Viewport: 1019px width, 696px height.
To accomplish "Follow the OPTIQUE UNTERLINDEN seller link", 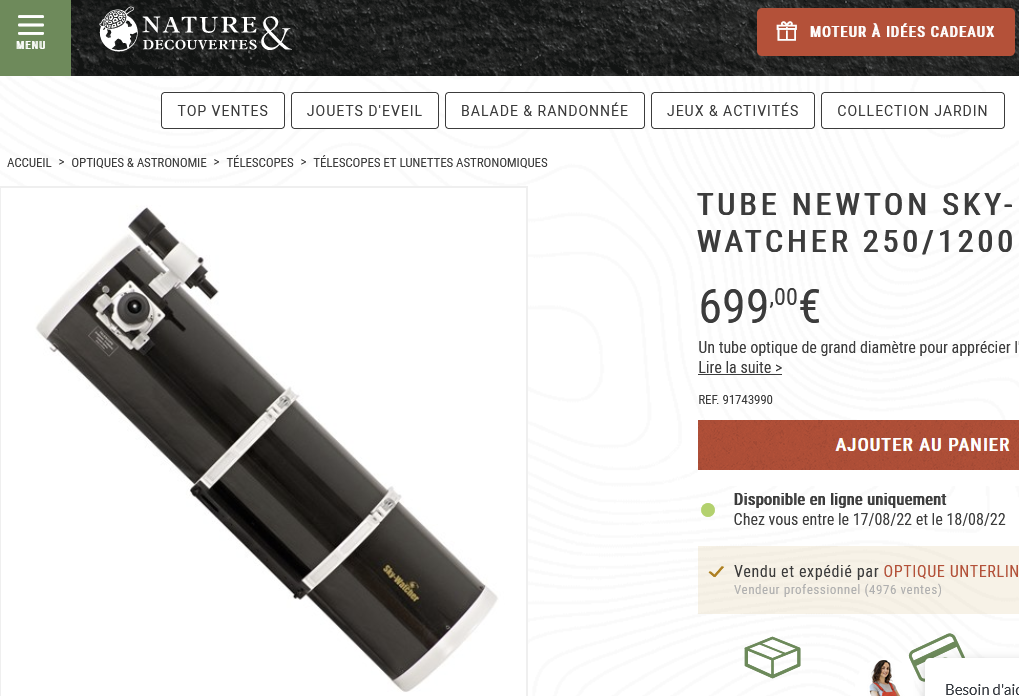I will (951, 571).
